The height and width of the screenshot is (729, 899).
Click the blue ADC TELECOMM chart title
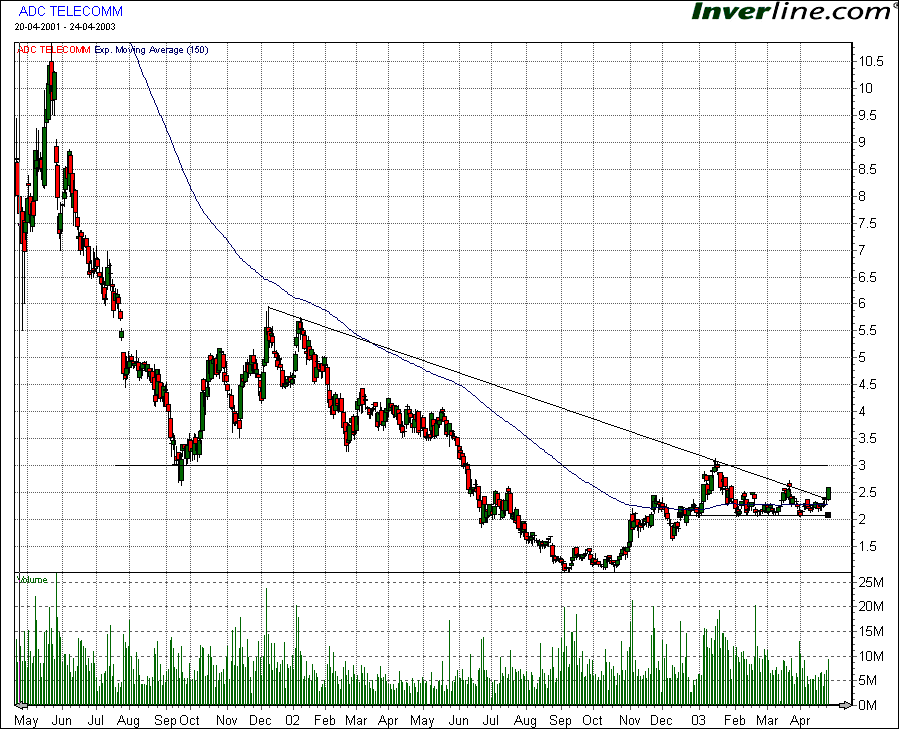[71, 11]
